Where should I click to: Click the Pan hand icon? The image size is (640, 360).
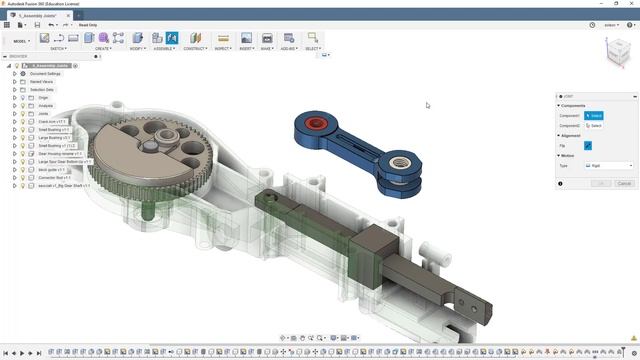[x=302, y=338]
